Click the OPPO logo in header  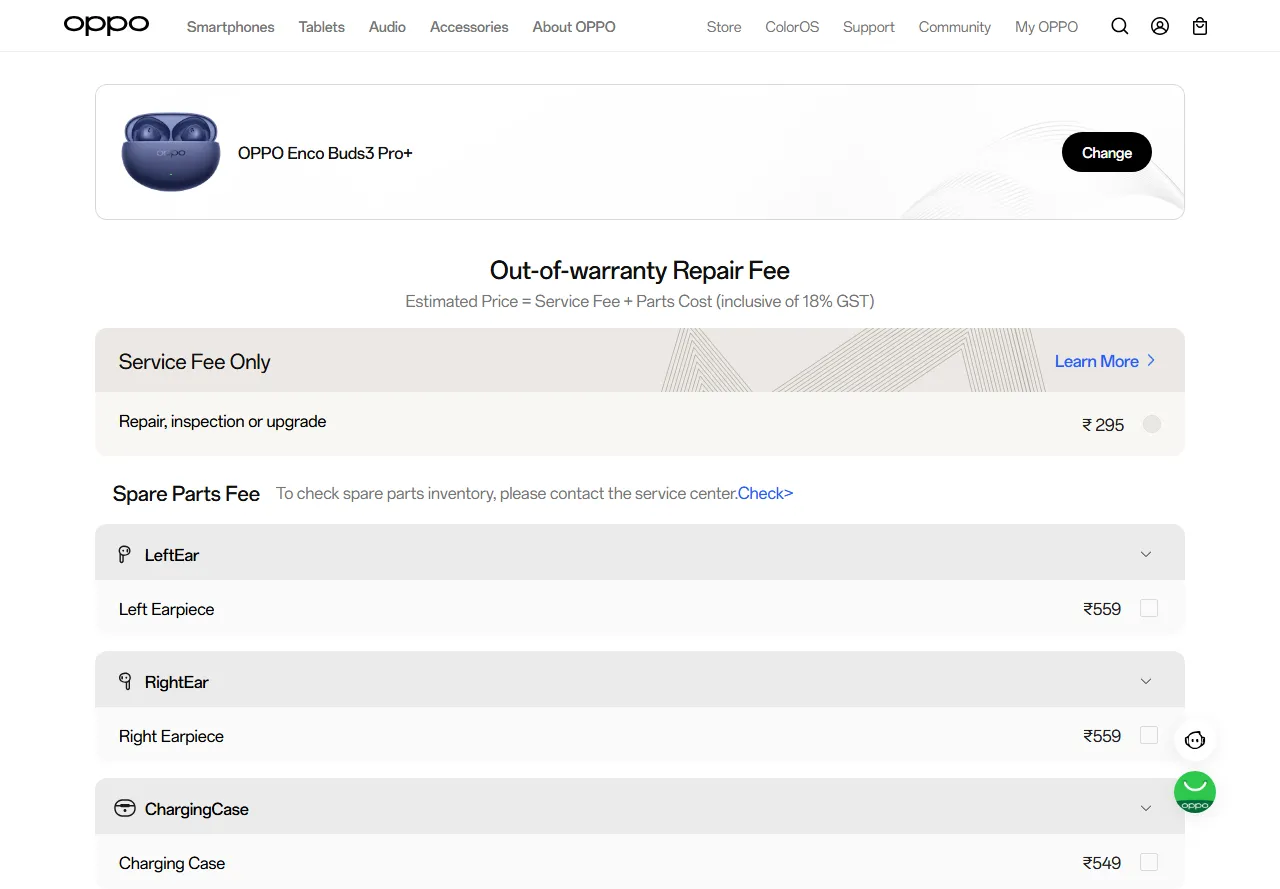[106, 25]
